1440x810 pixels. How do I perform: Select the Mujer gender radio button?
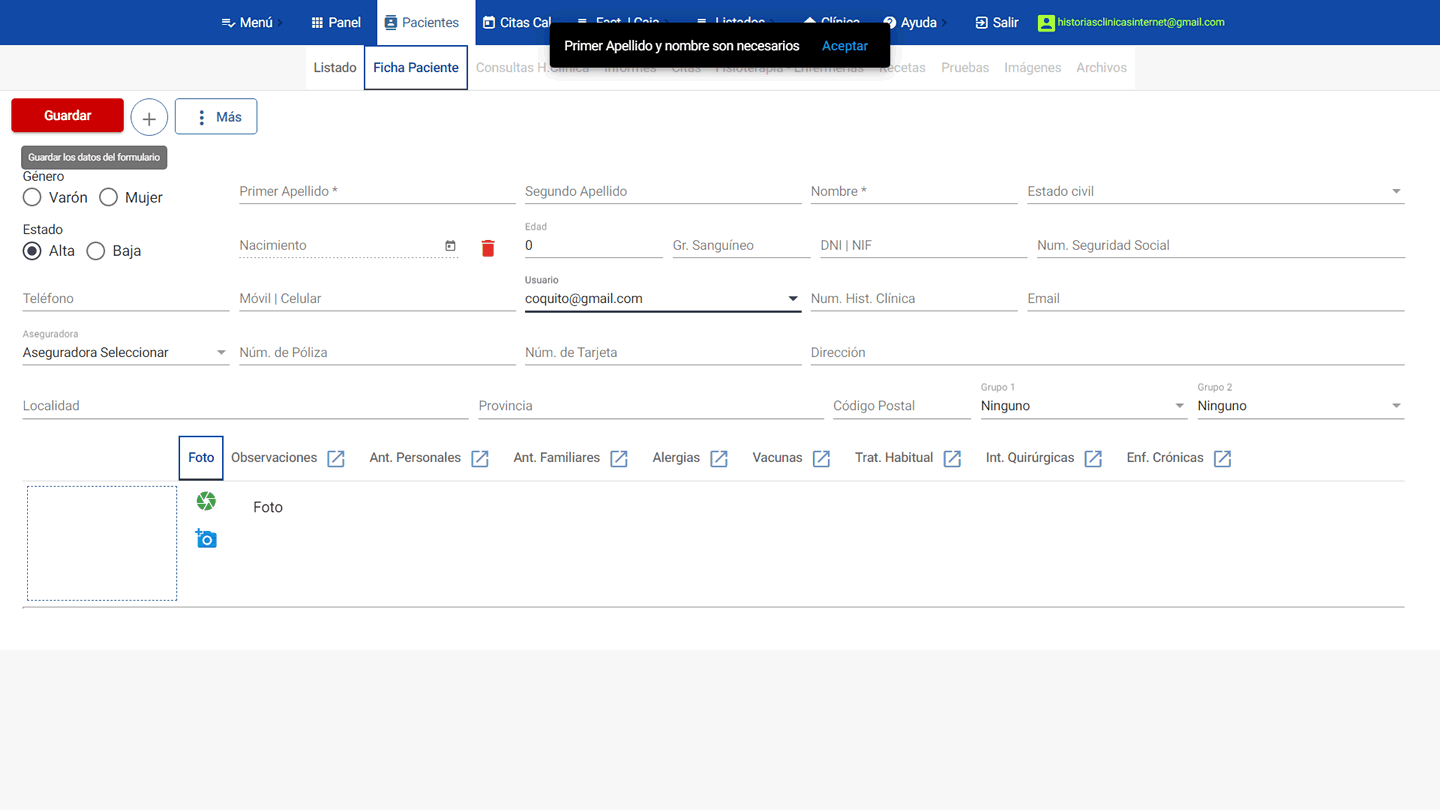(x=108, y=198)
